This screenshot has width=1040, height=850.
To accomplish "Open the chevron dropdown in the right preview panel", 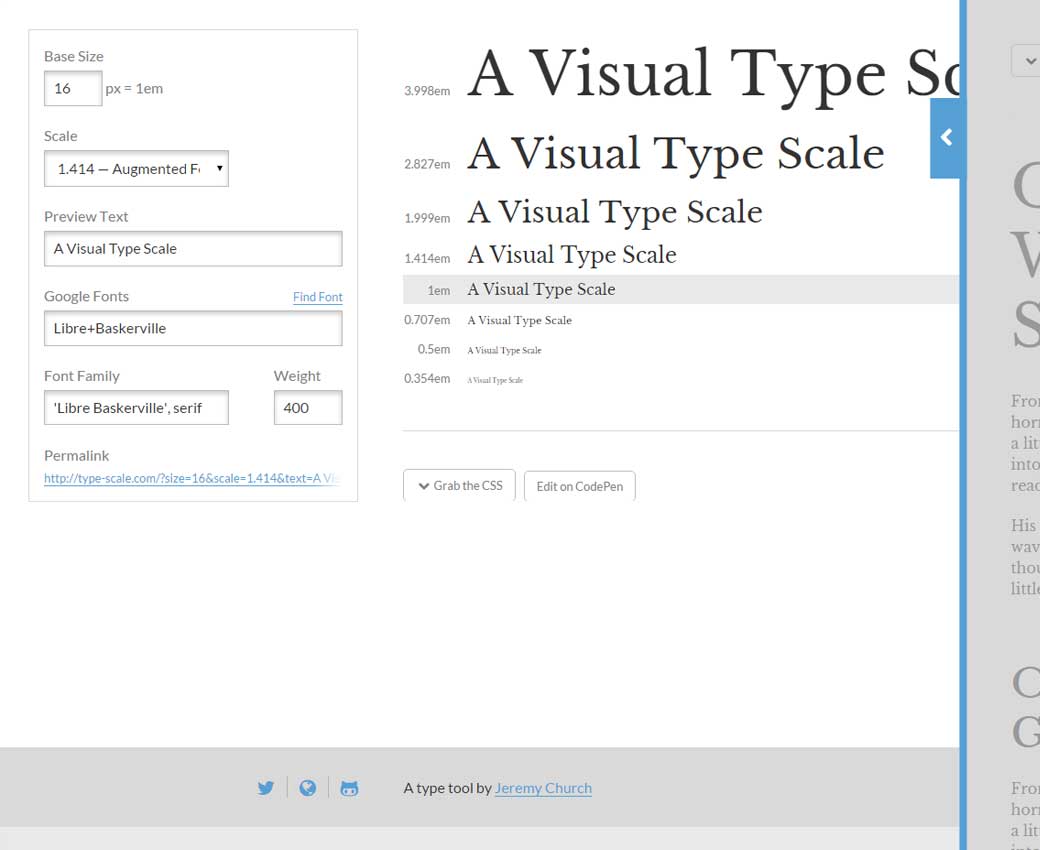I will point(1026,61).
